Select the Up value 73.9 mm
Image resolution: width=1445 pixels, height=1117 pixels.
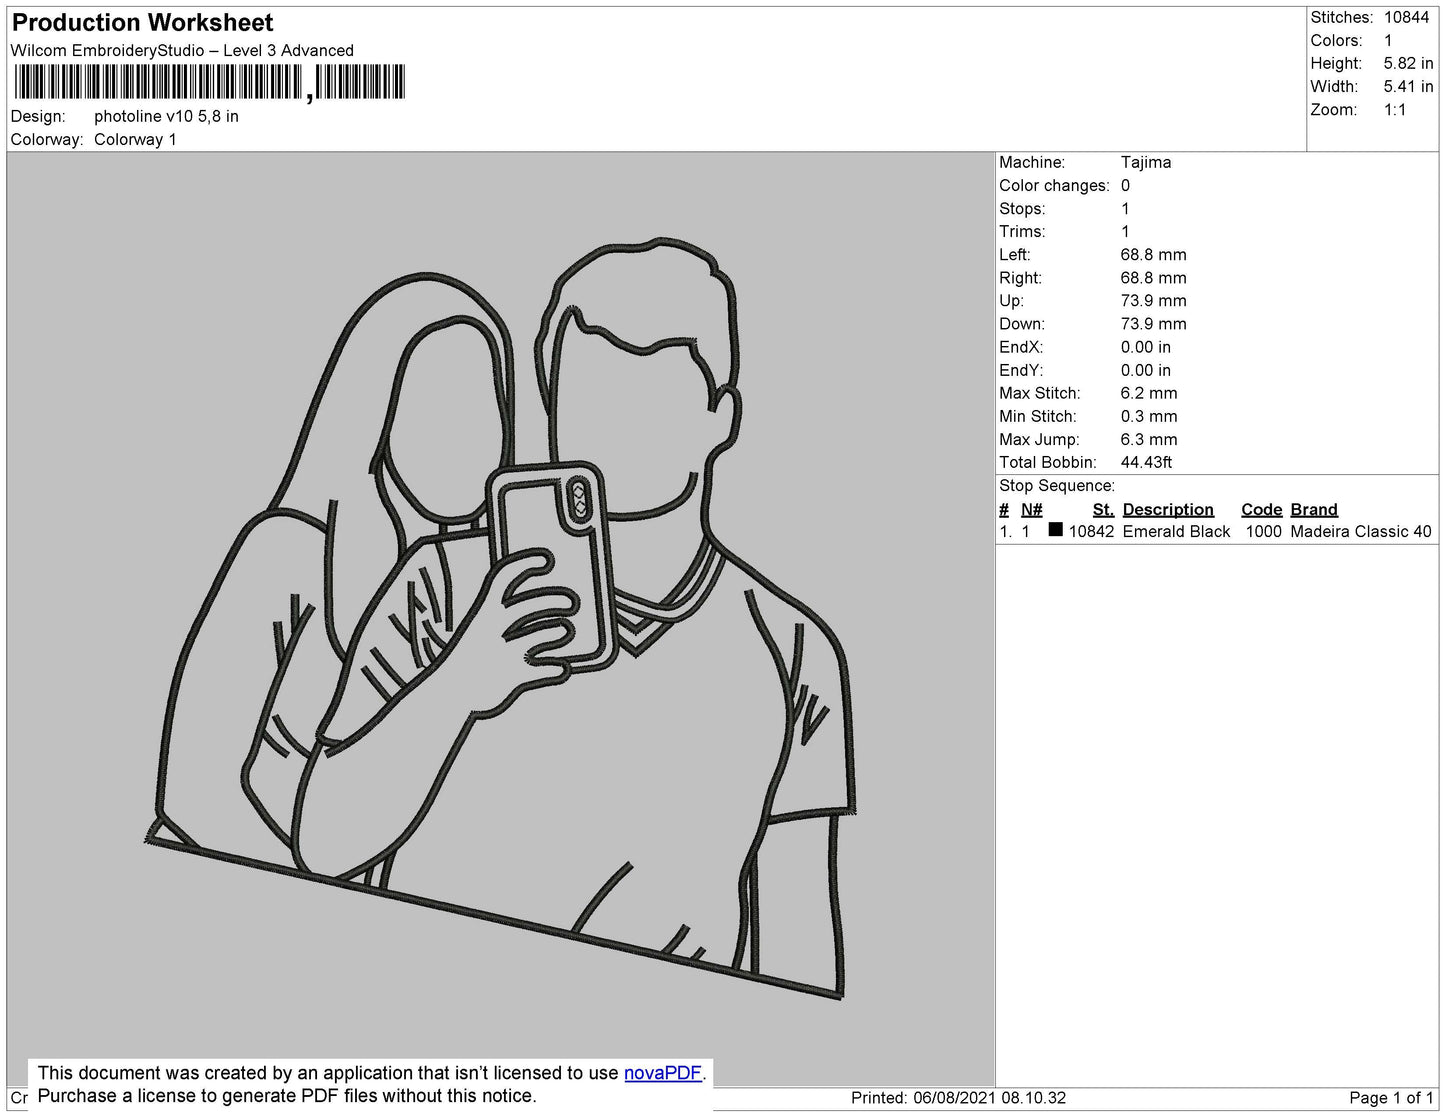click(x=1154, y=301)
